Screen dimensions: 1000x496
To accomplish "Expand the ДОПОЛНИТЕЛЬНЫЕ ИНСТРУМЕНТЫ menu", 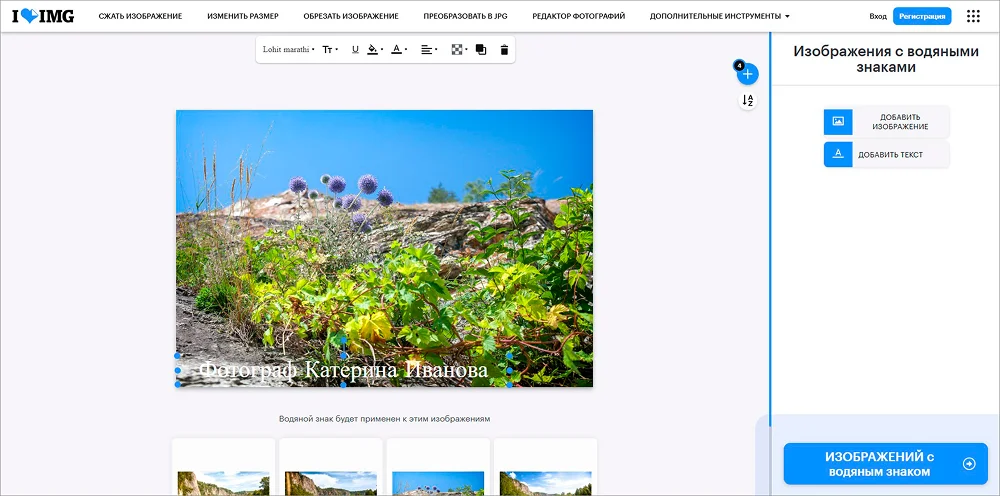I will click(x=719, y=16).
